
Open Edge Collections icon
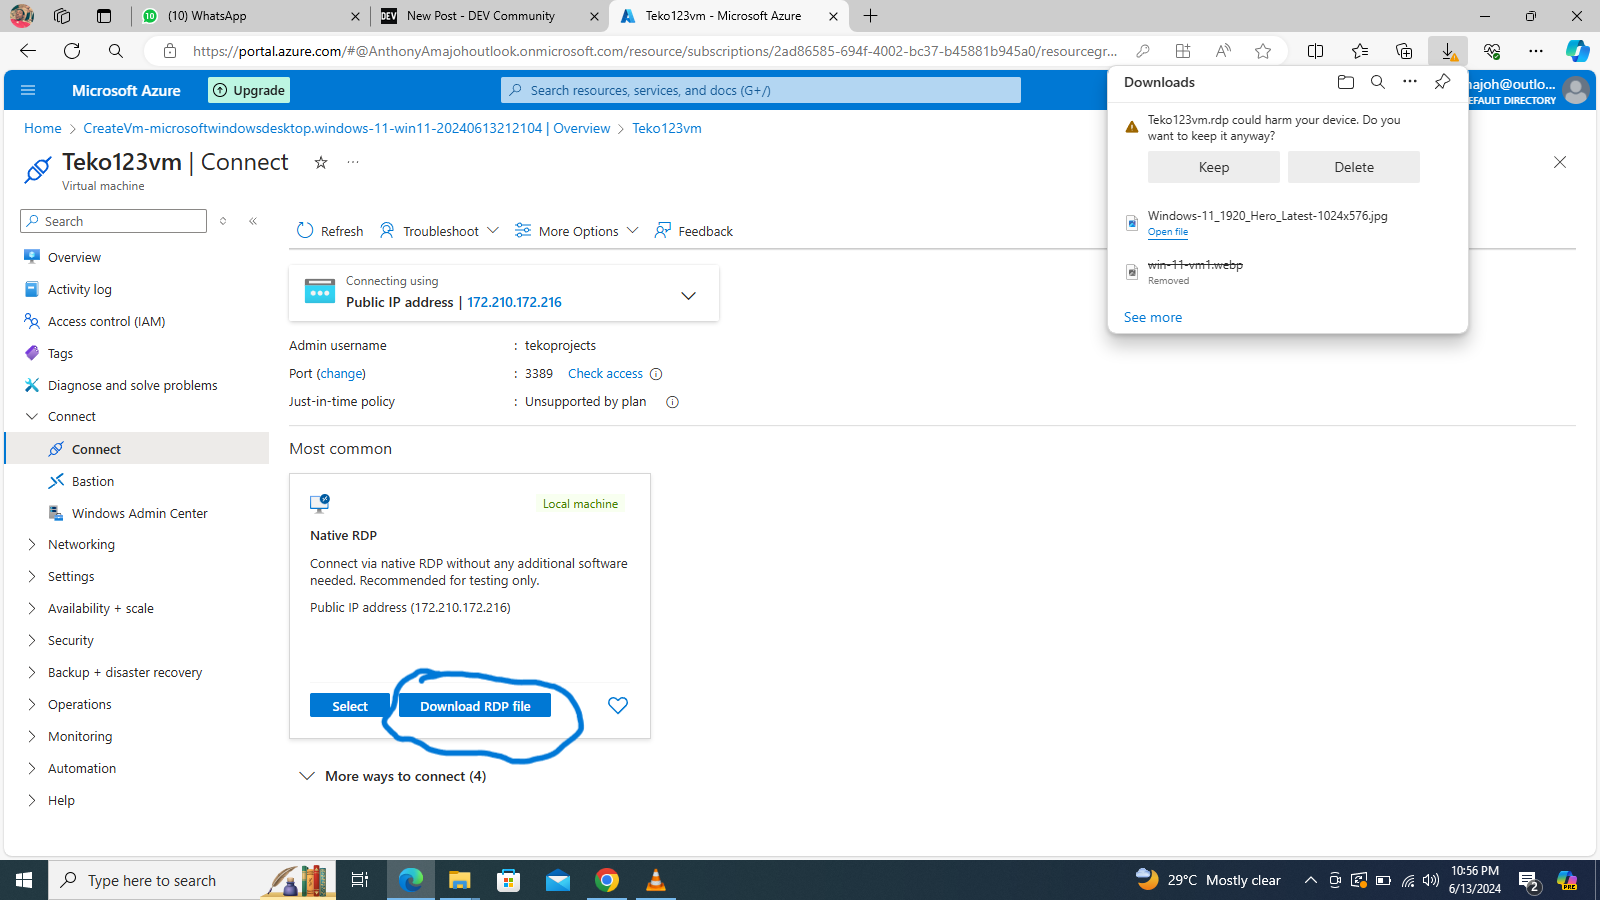pos(1404,51)
